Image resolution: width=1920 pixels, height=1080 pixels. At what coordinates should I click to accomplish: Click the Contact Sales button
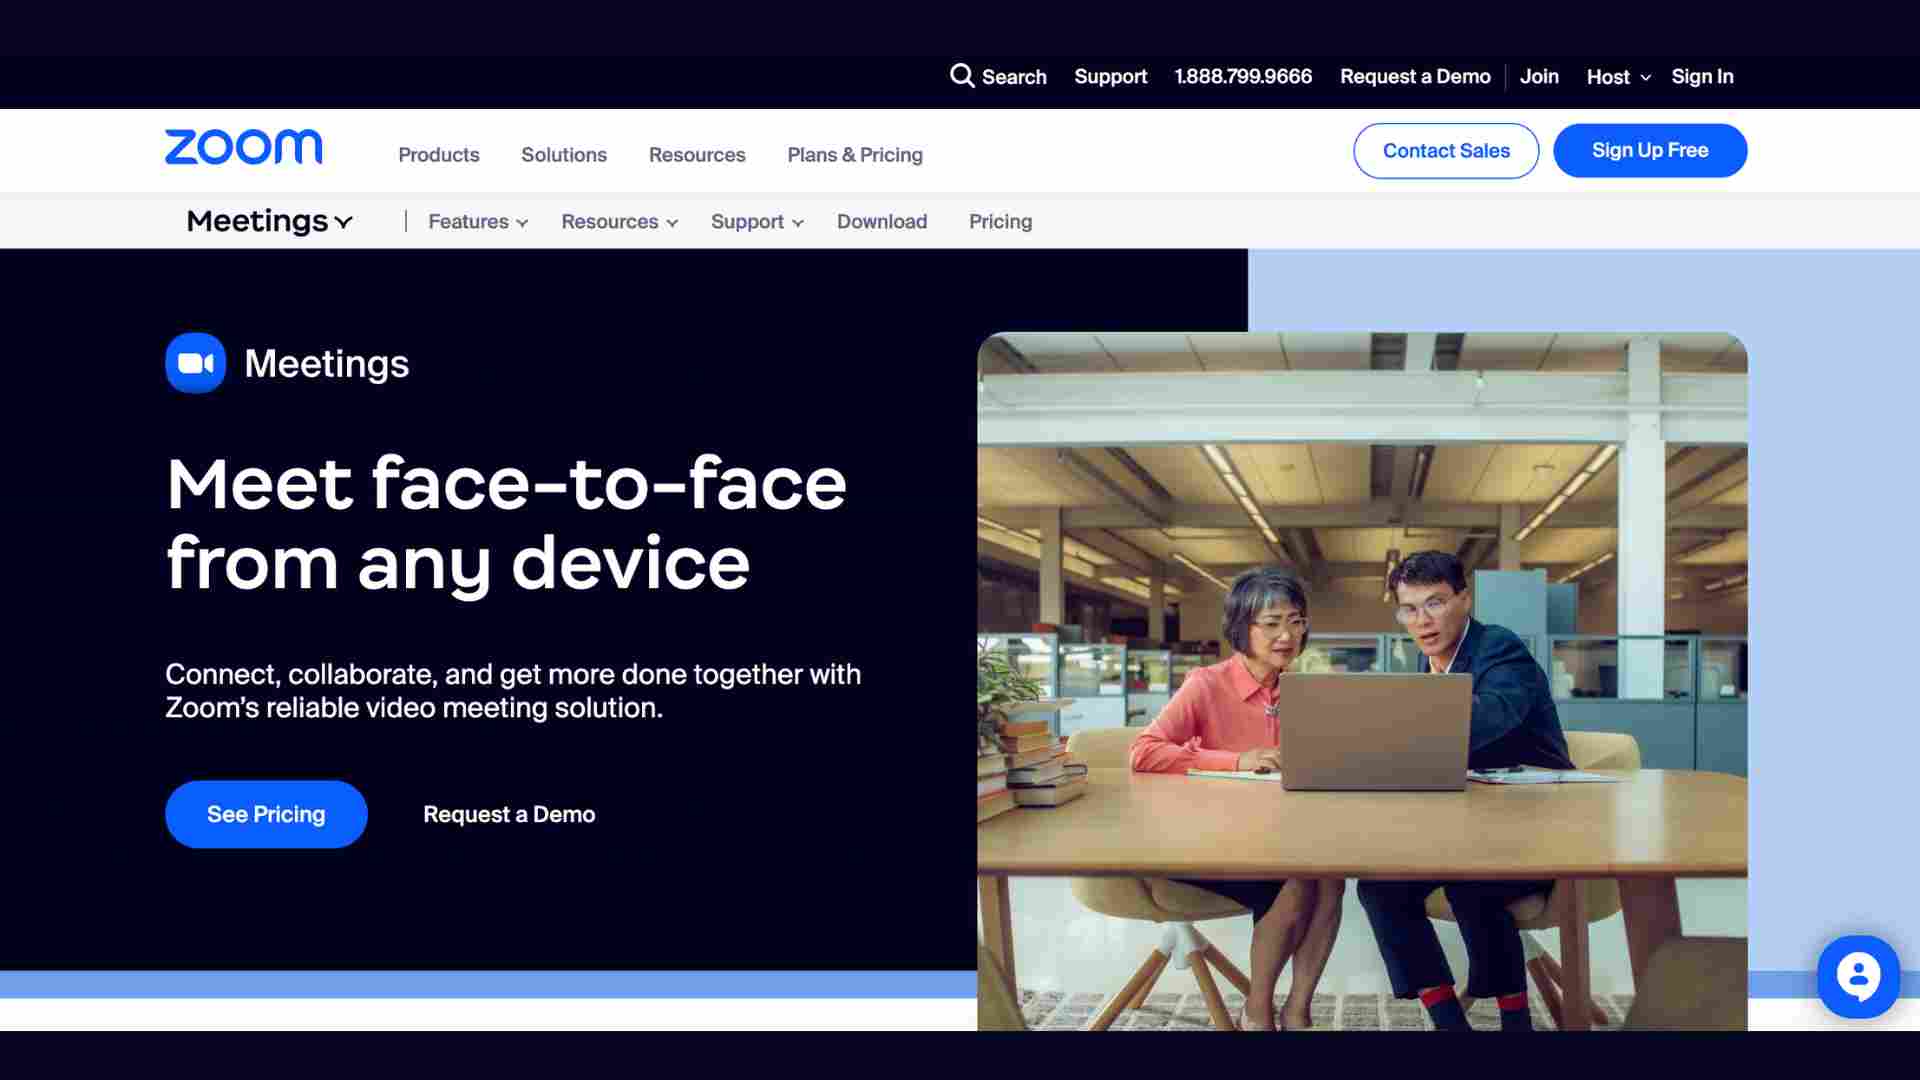pos(1445,151)
